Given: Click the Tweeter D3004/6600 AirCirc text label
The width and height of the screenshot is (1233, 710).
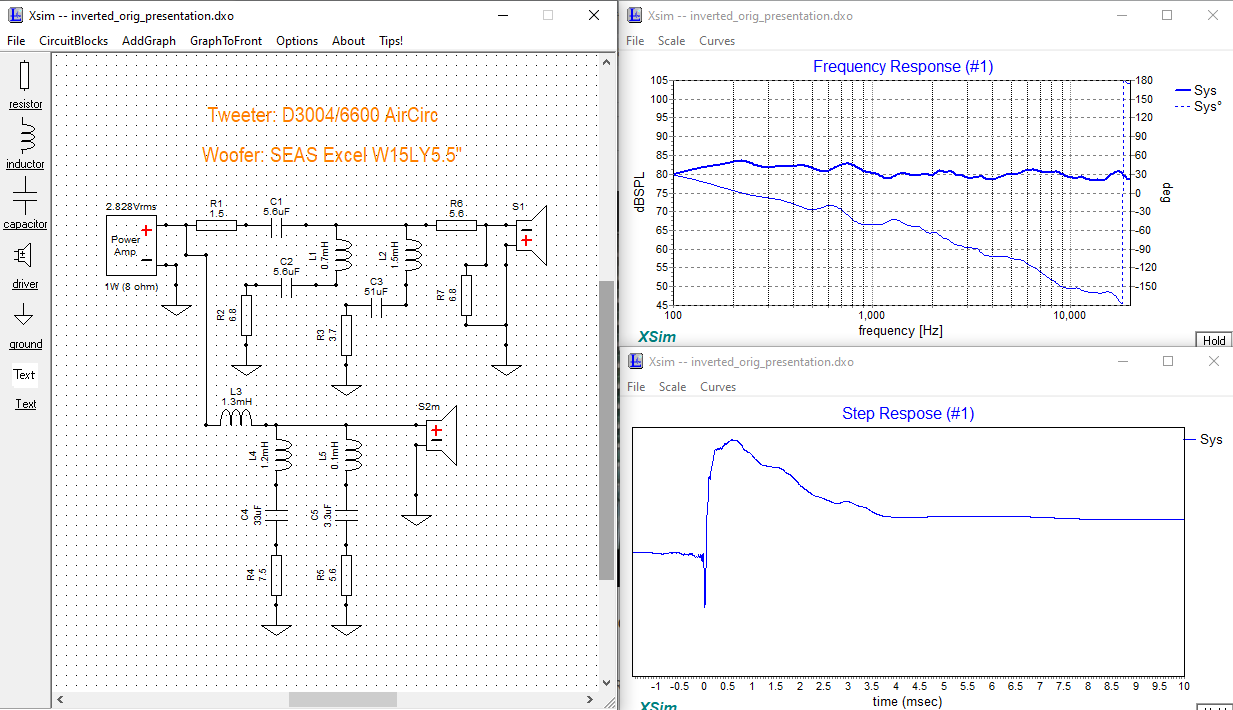Looking at the screenshot, I should pos(322,115).
